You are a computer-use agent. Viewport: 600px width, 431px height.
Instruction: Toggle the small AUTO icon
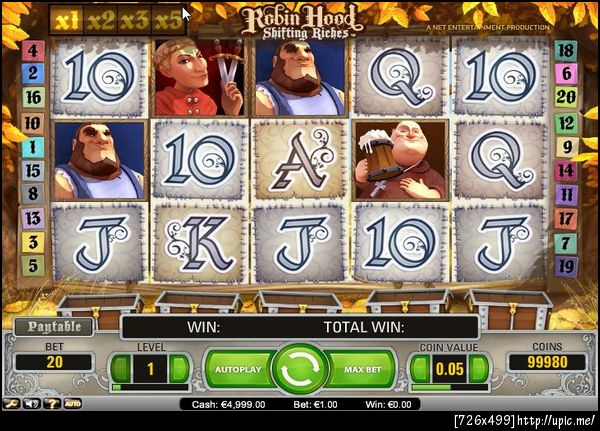72,404
